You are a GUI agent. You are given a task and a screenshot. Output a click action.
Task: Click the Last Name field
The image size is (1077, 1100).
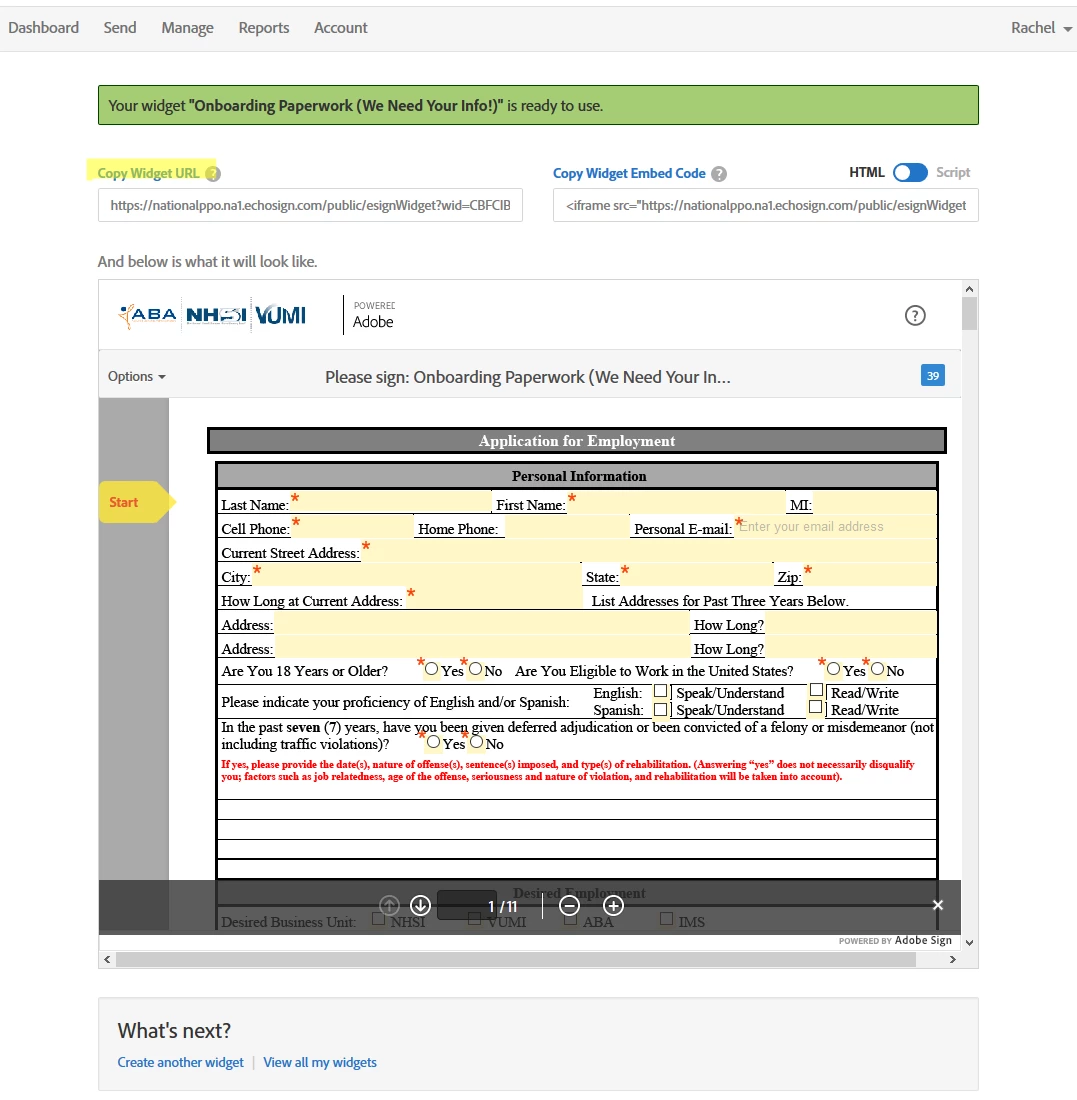click(390, 502)
